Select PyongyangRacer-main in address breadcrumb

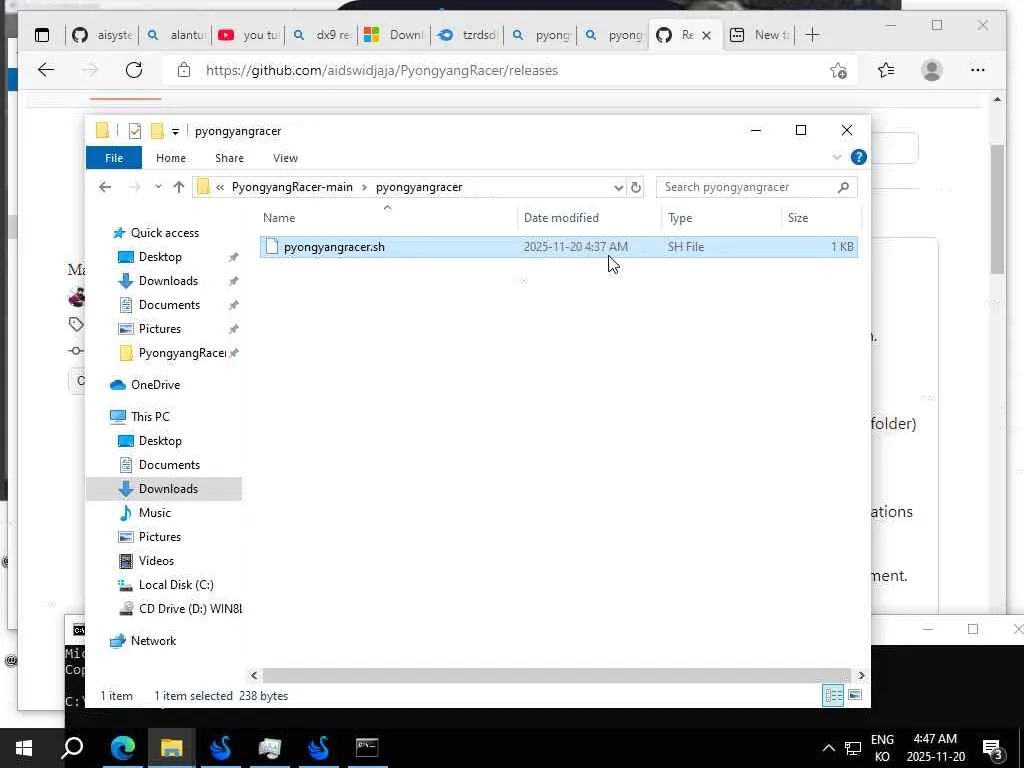[x=292, y=187]
